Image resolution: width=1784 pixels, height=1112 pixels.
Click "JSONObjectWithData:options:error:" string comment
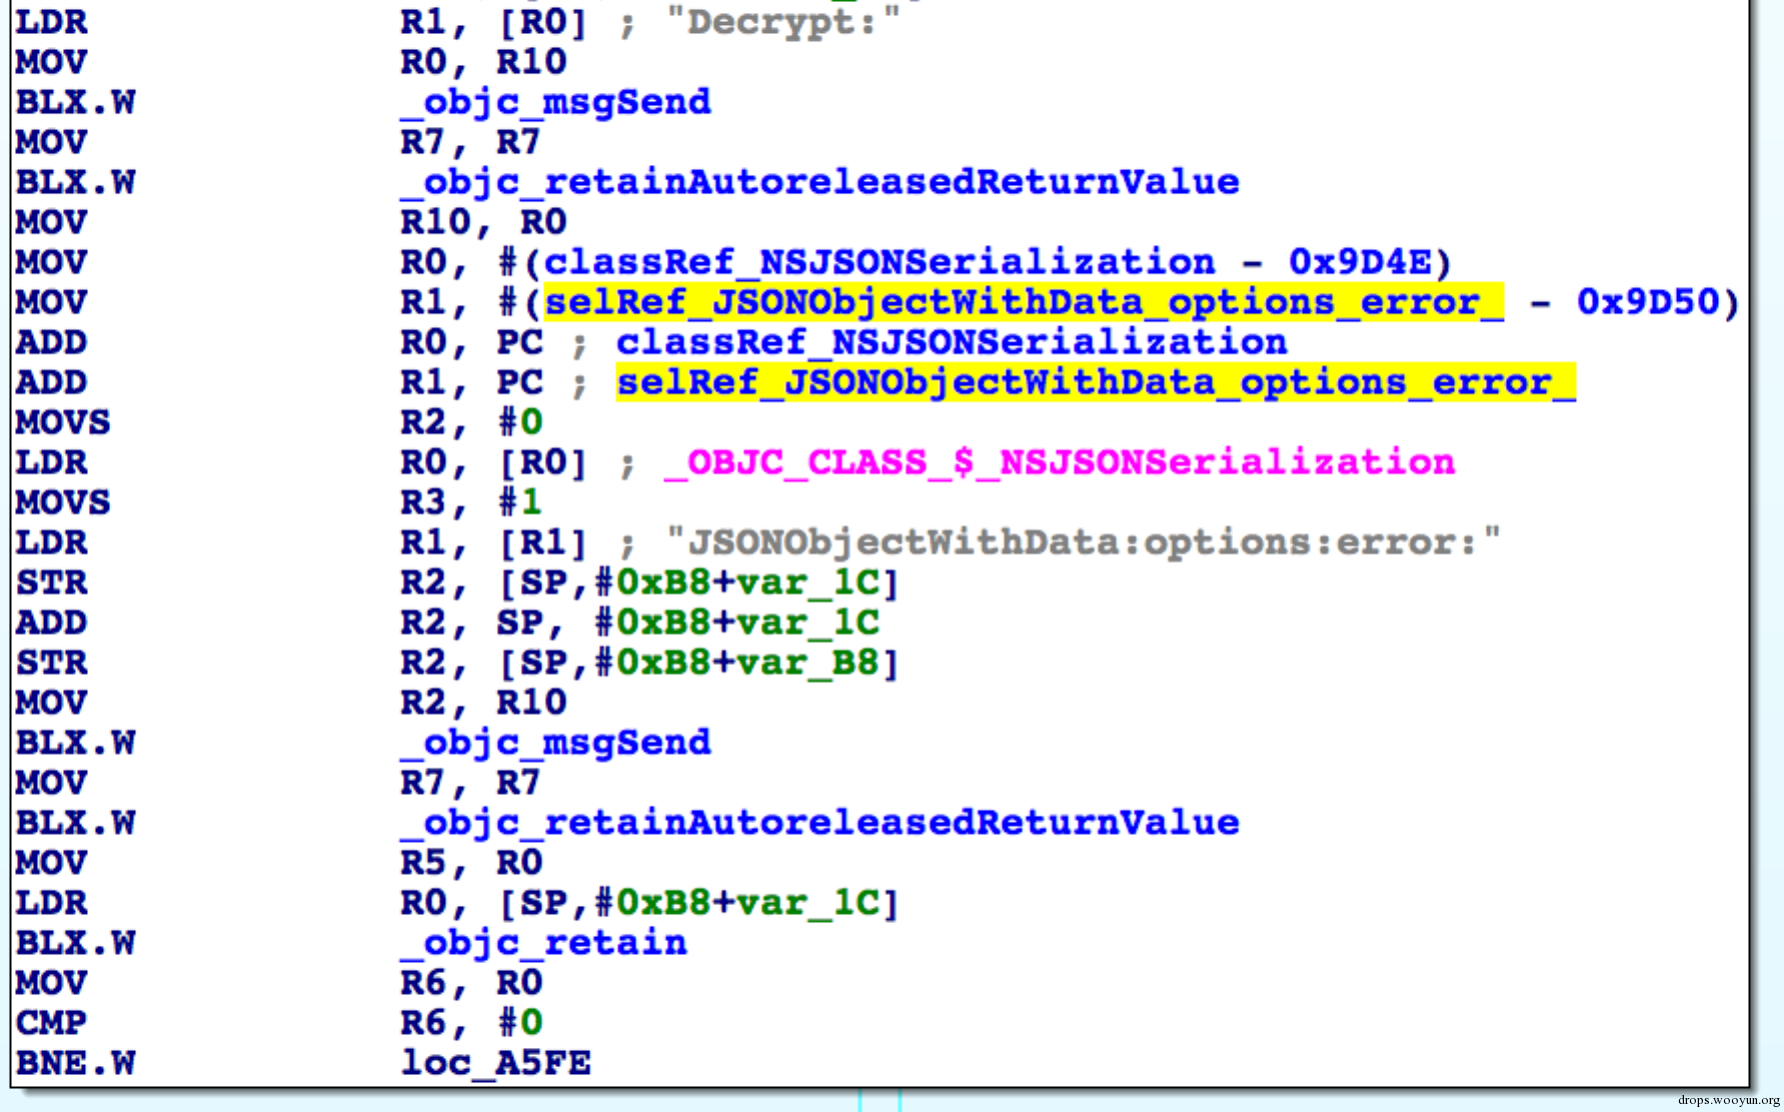coord(1083,542)
